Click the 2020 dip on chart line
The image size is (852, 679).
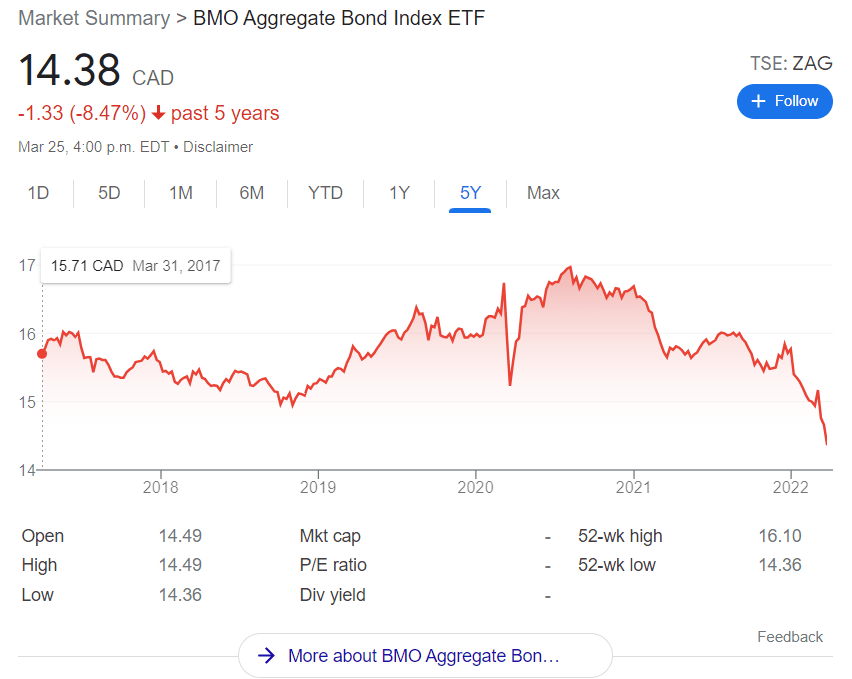coord(510,383)
